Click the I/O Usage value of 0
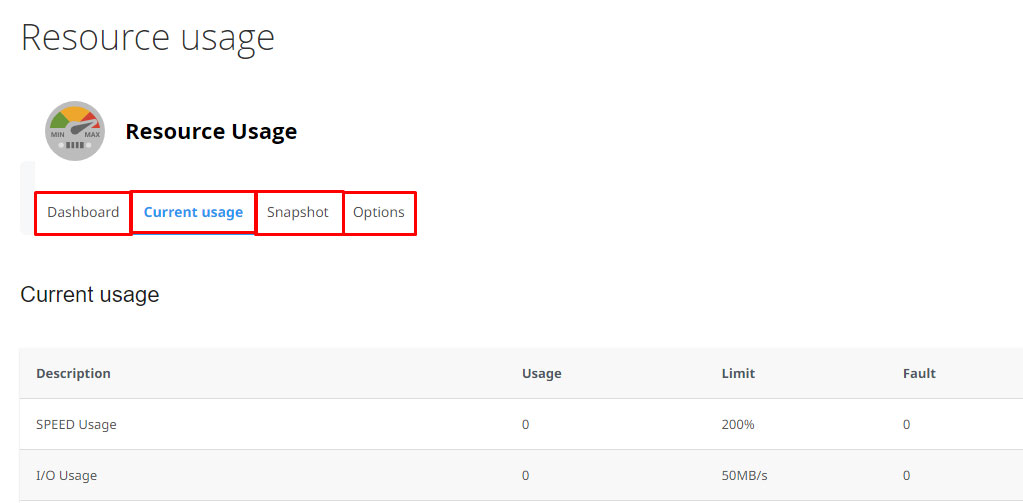Screen dimensions: 1023x503 525,476
